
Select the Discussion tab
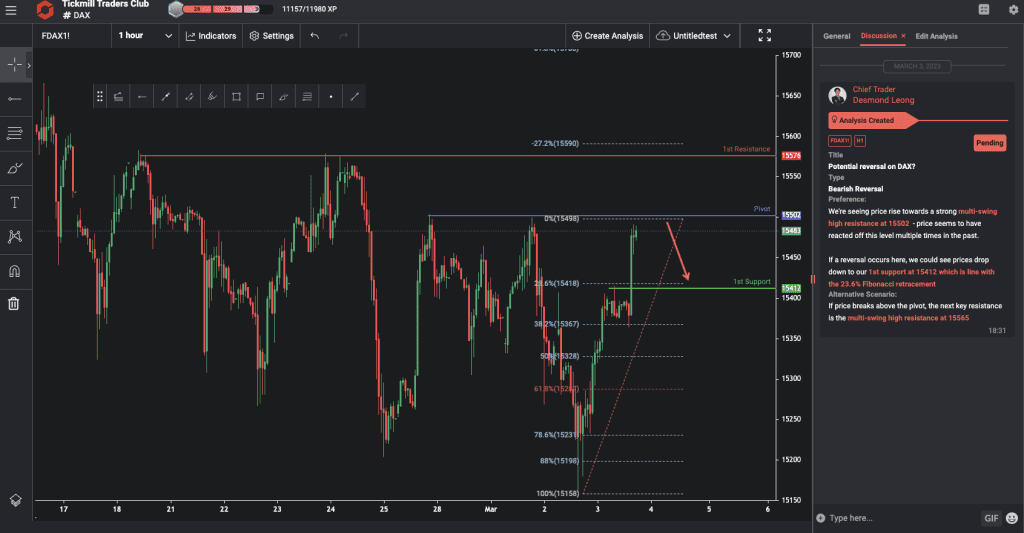[x=878, y=36]
